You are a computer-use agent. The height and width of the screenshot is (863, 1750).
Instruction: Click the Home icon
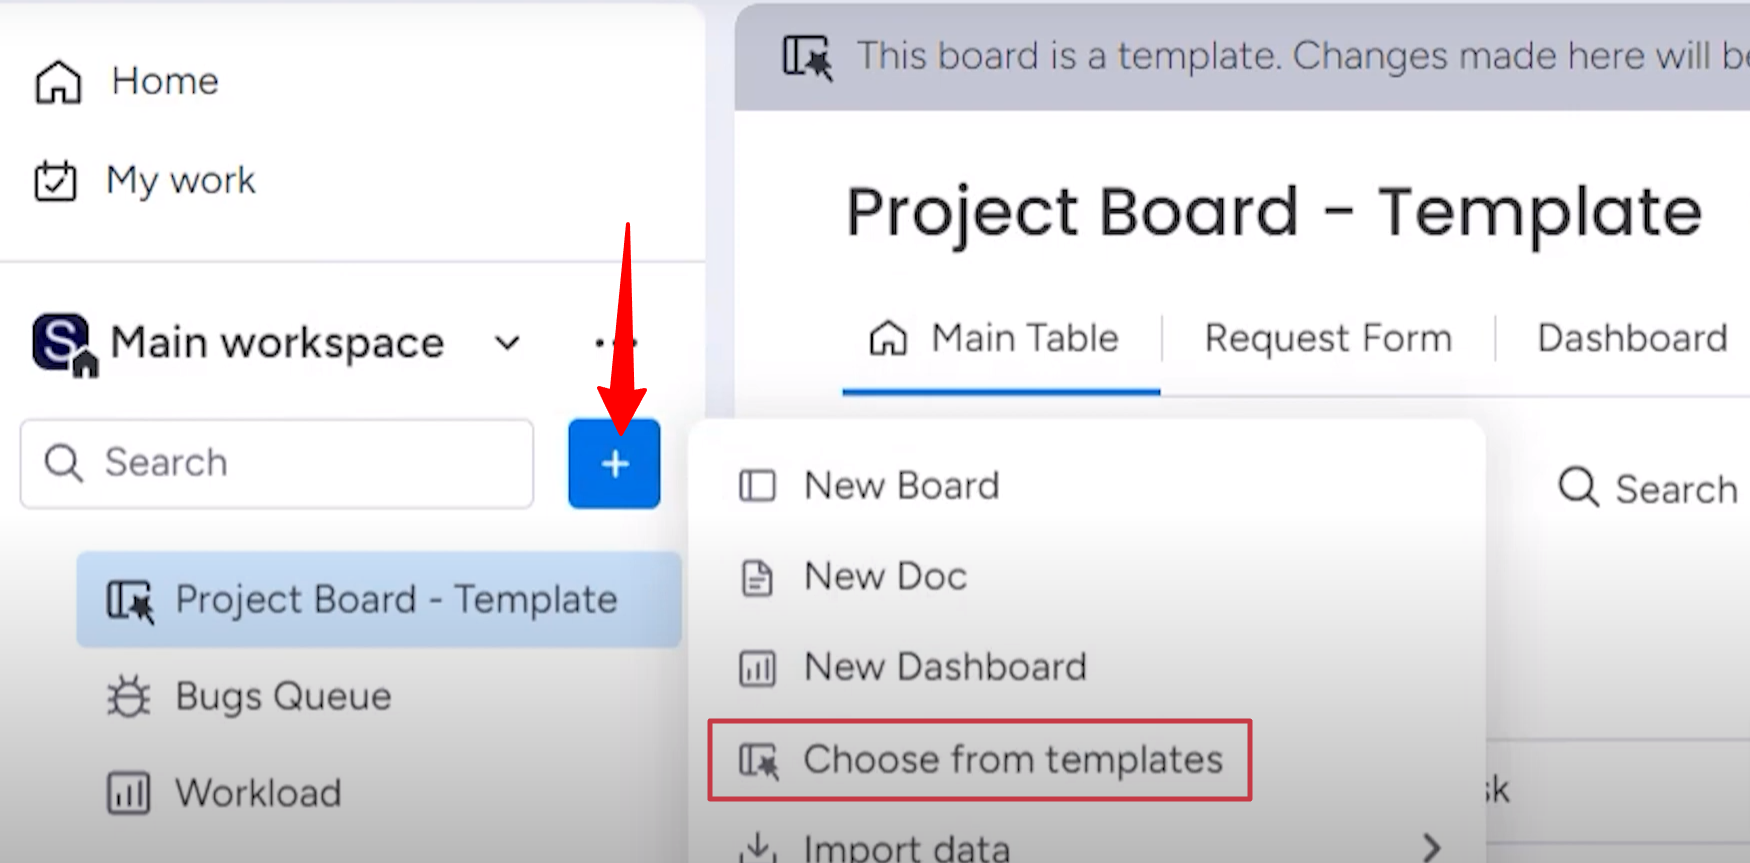pyautogui.click(x=57, y=82)
